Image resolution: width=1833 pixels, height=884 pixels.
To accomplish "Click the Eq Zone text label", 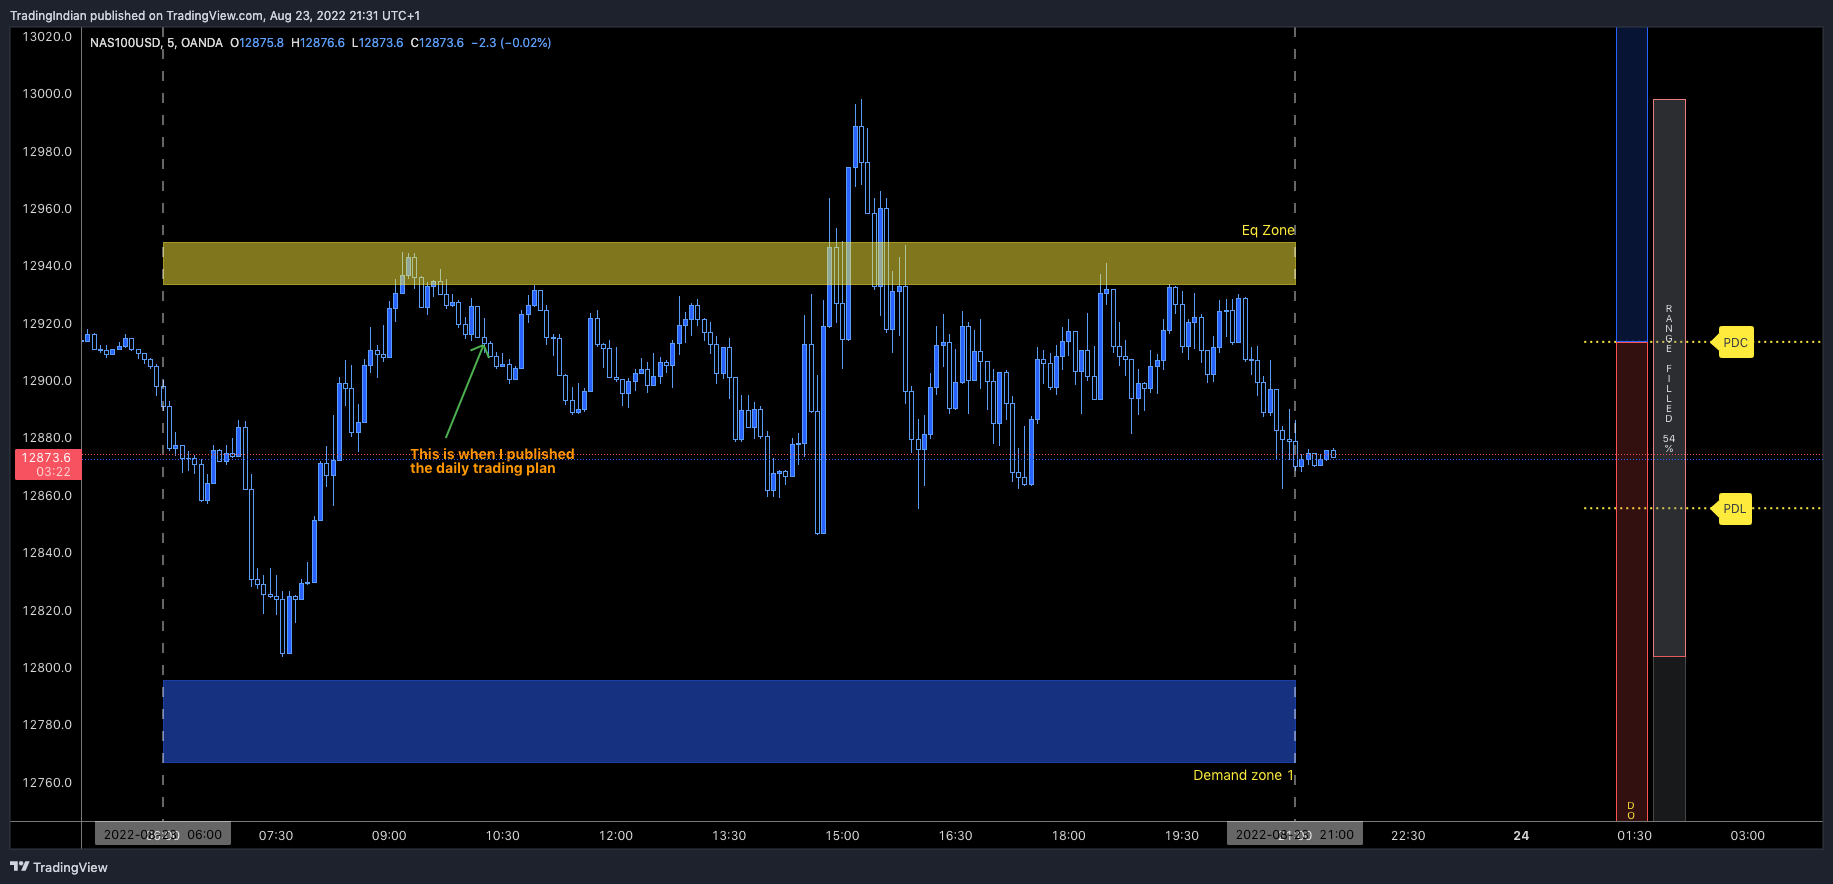I will [1268, 230].
